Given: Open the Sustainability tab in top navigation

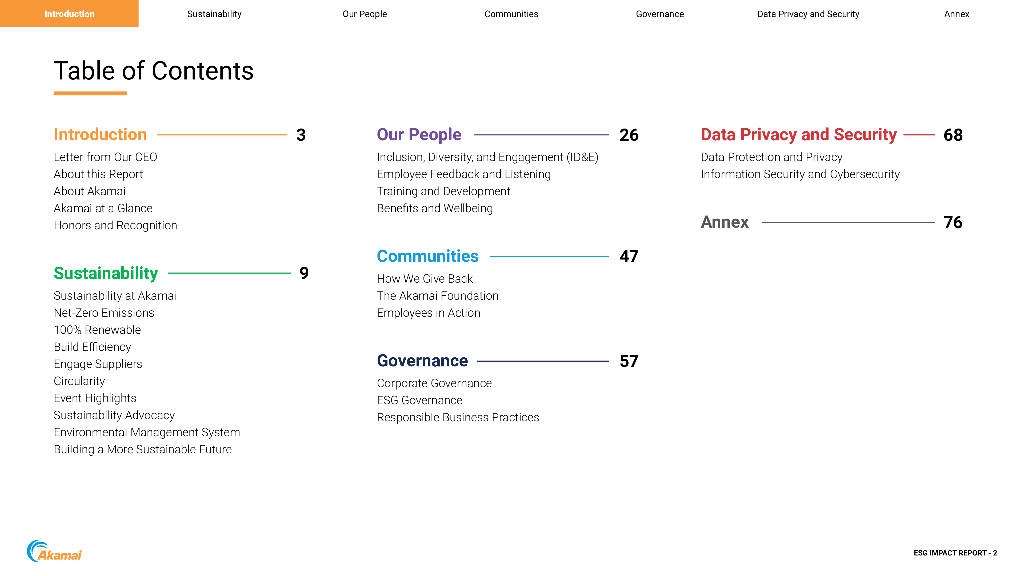Looking at the screenshot, I should click(214, 14).
